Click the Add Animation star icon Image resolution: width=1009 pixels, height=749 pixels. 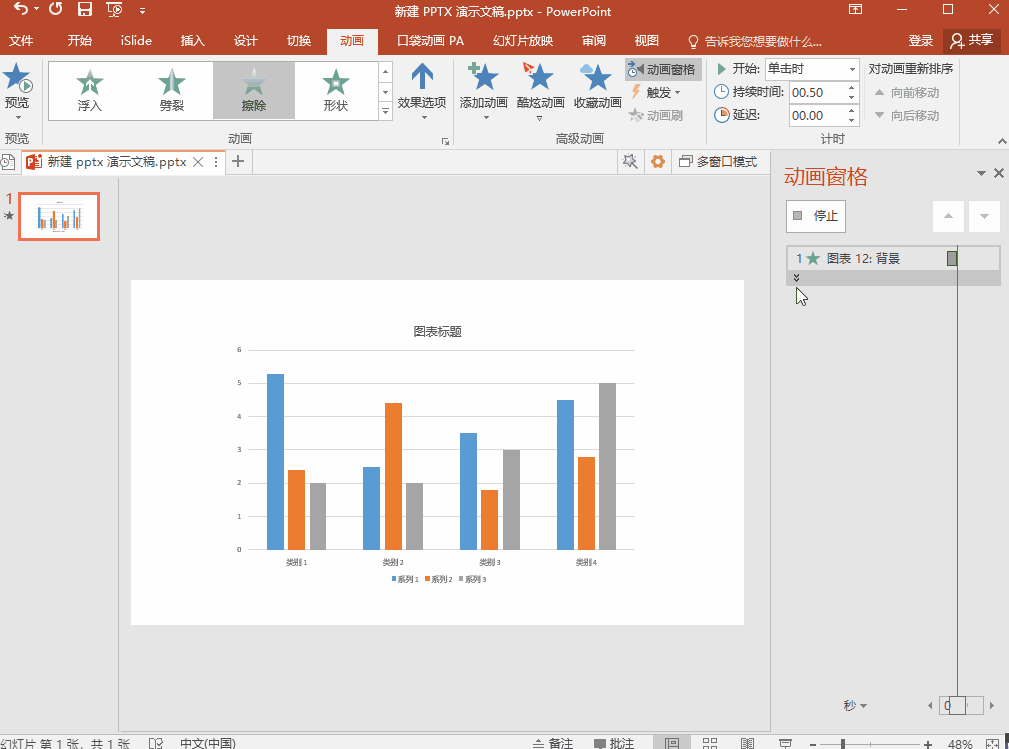tap(484, 78)
